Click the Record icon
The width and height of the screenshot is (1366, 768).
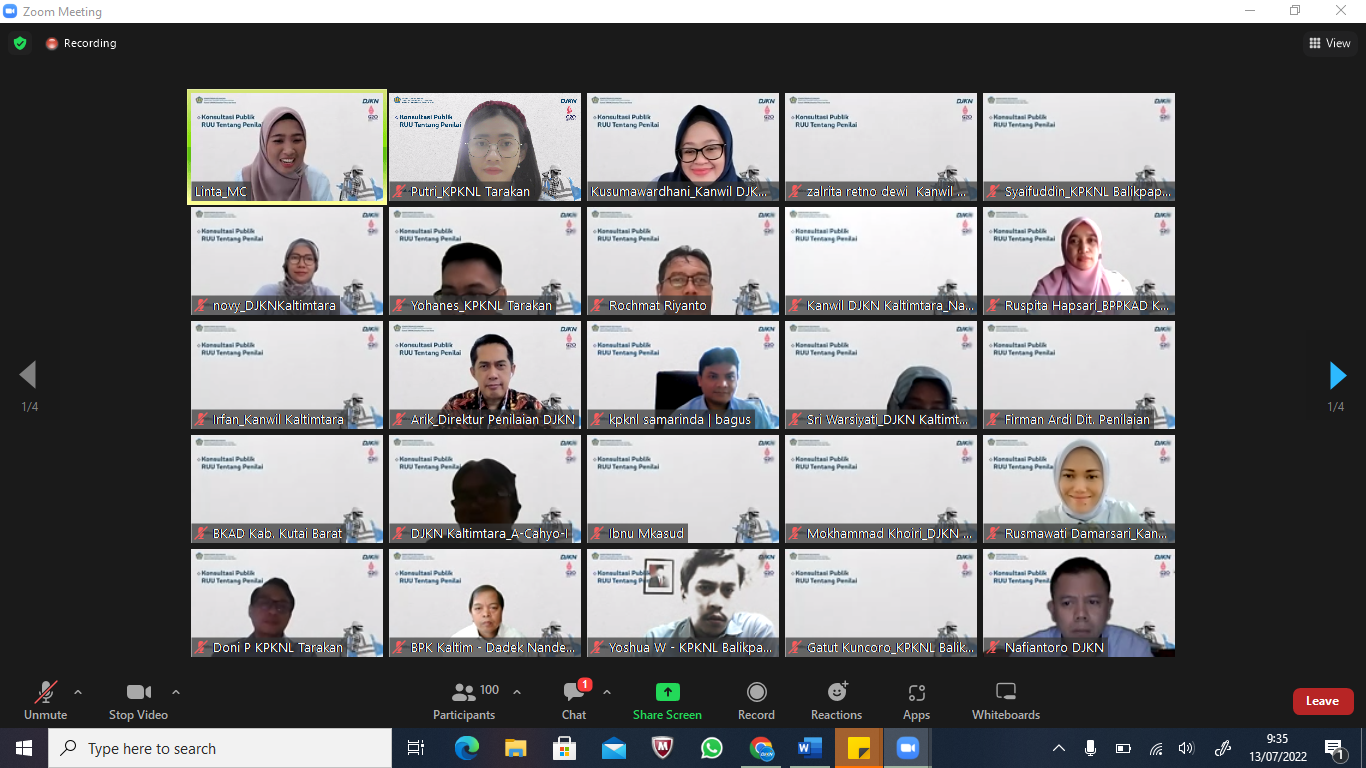click(757, 693)
